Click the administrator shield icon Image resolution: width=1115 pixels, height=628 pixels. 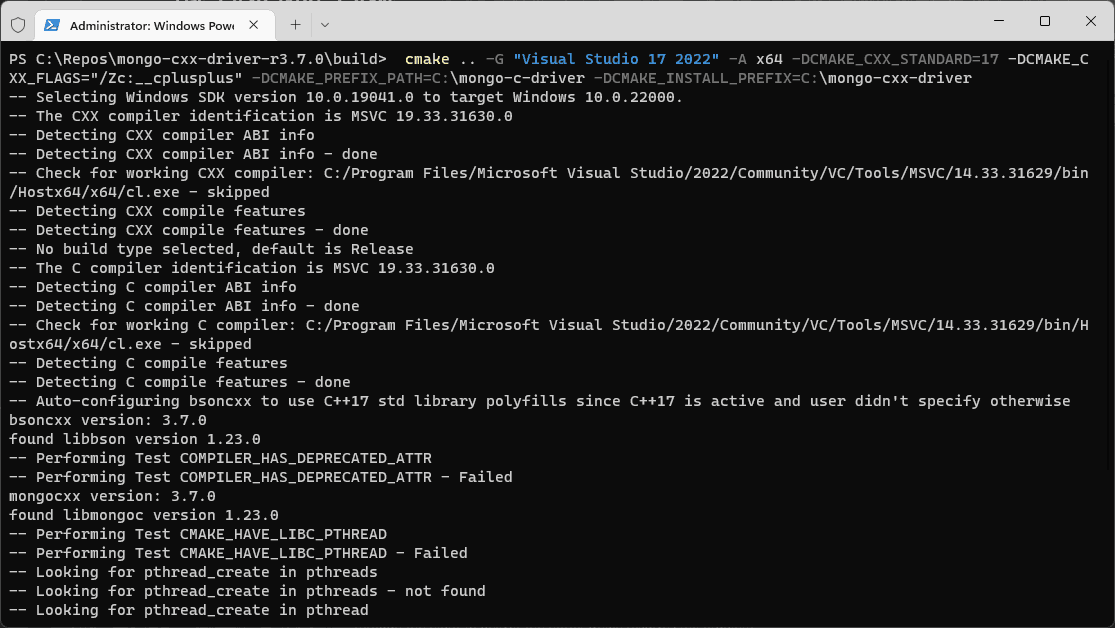tap(17, 23)
